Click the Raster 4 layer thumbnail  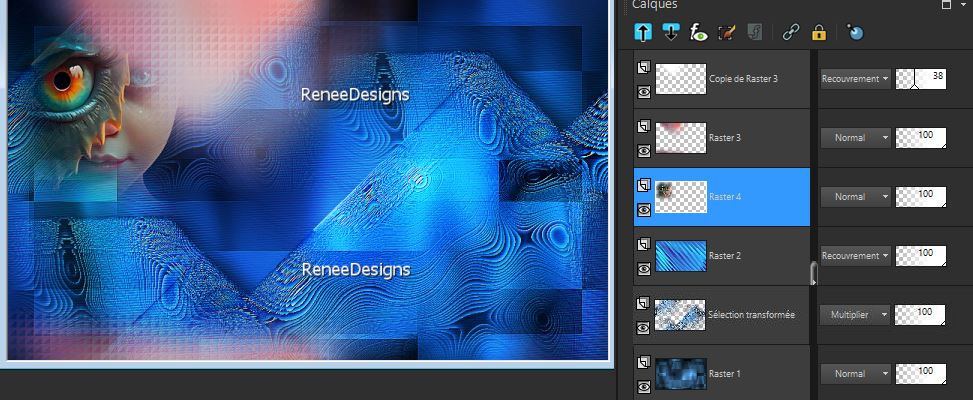coord(681,197)
